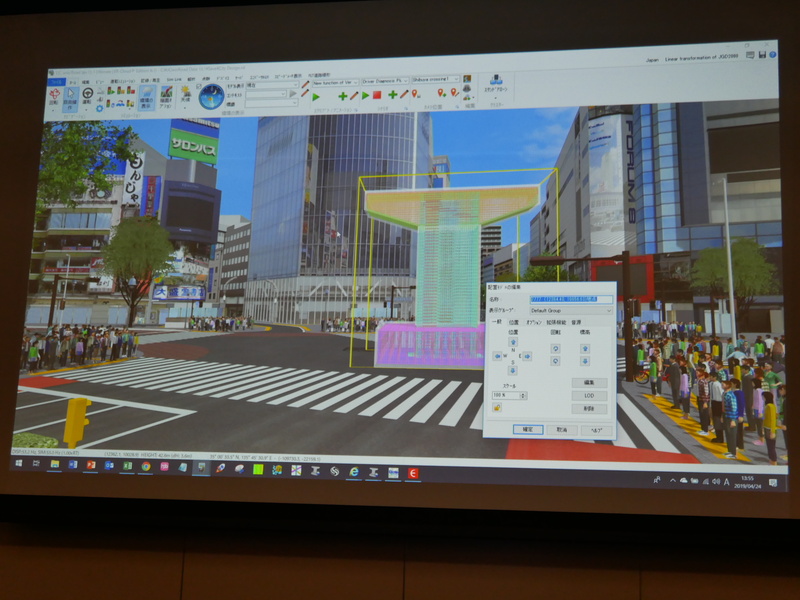The image size is (800, 600).
Task: Open Chrome from the taskbar
Action: click(x=145, y=466)
